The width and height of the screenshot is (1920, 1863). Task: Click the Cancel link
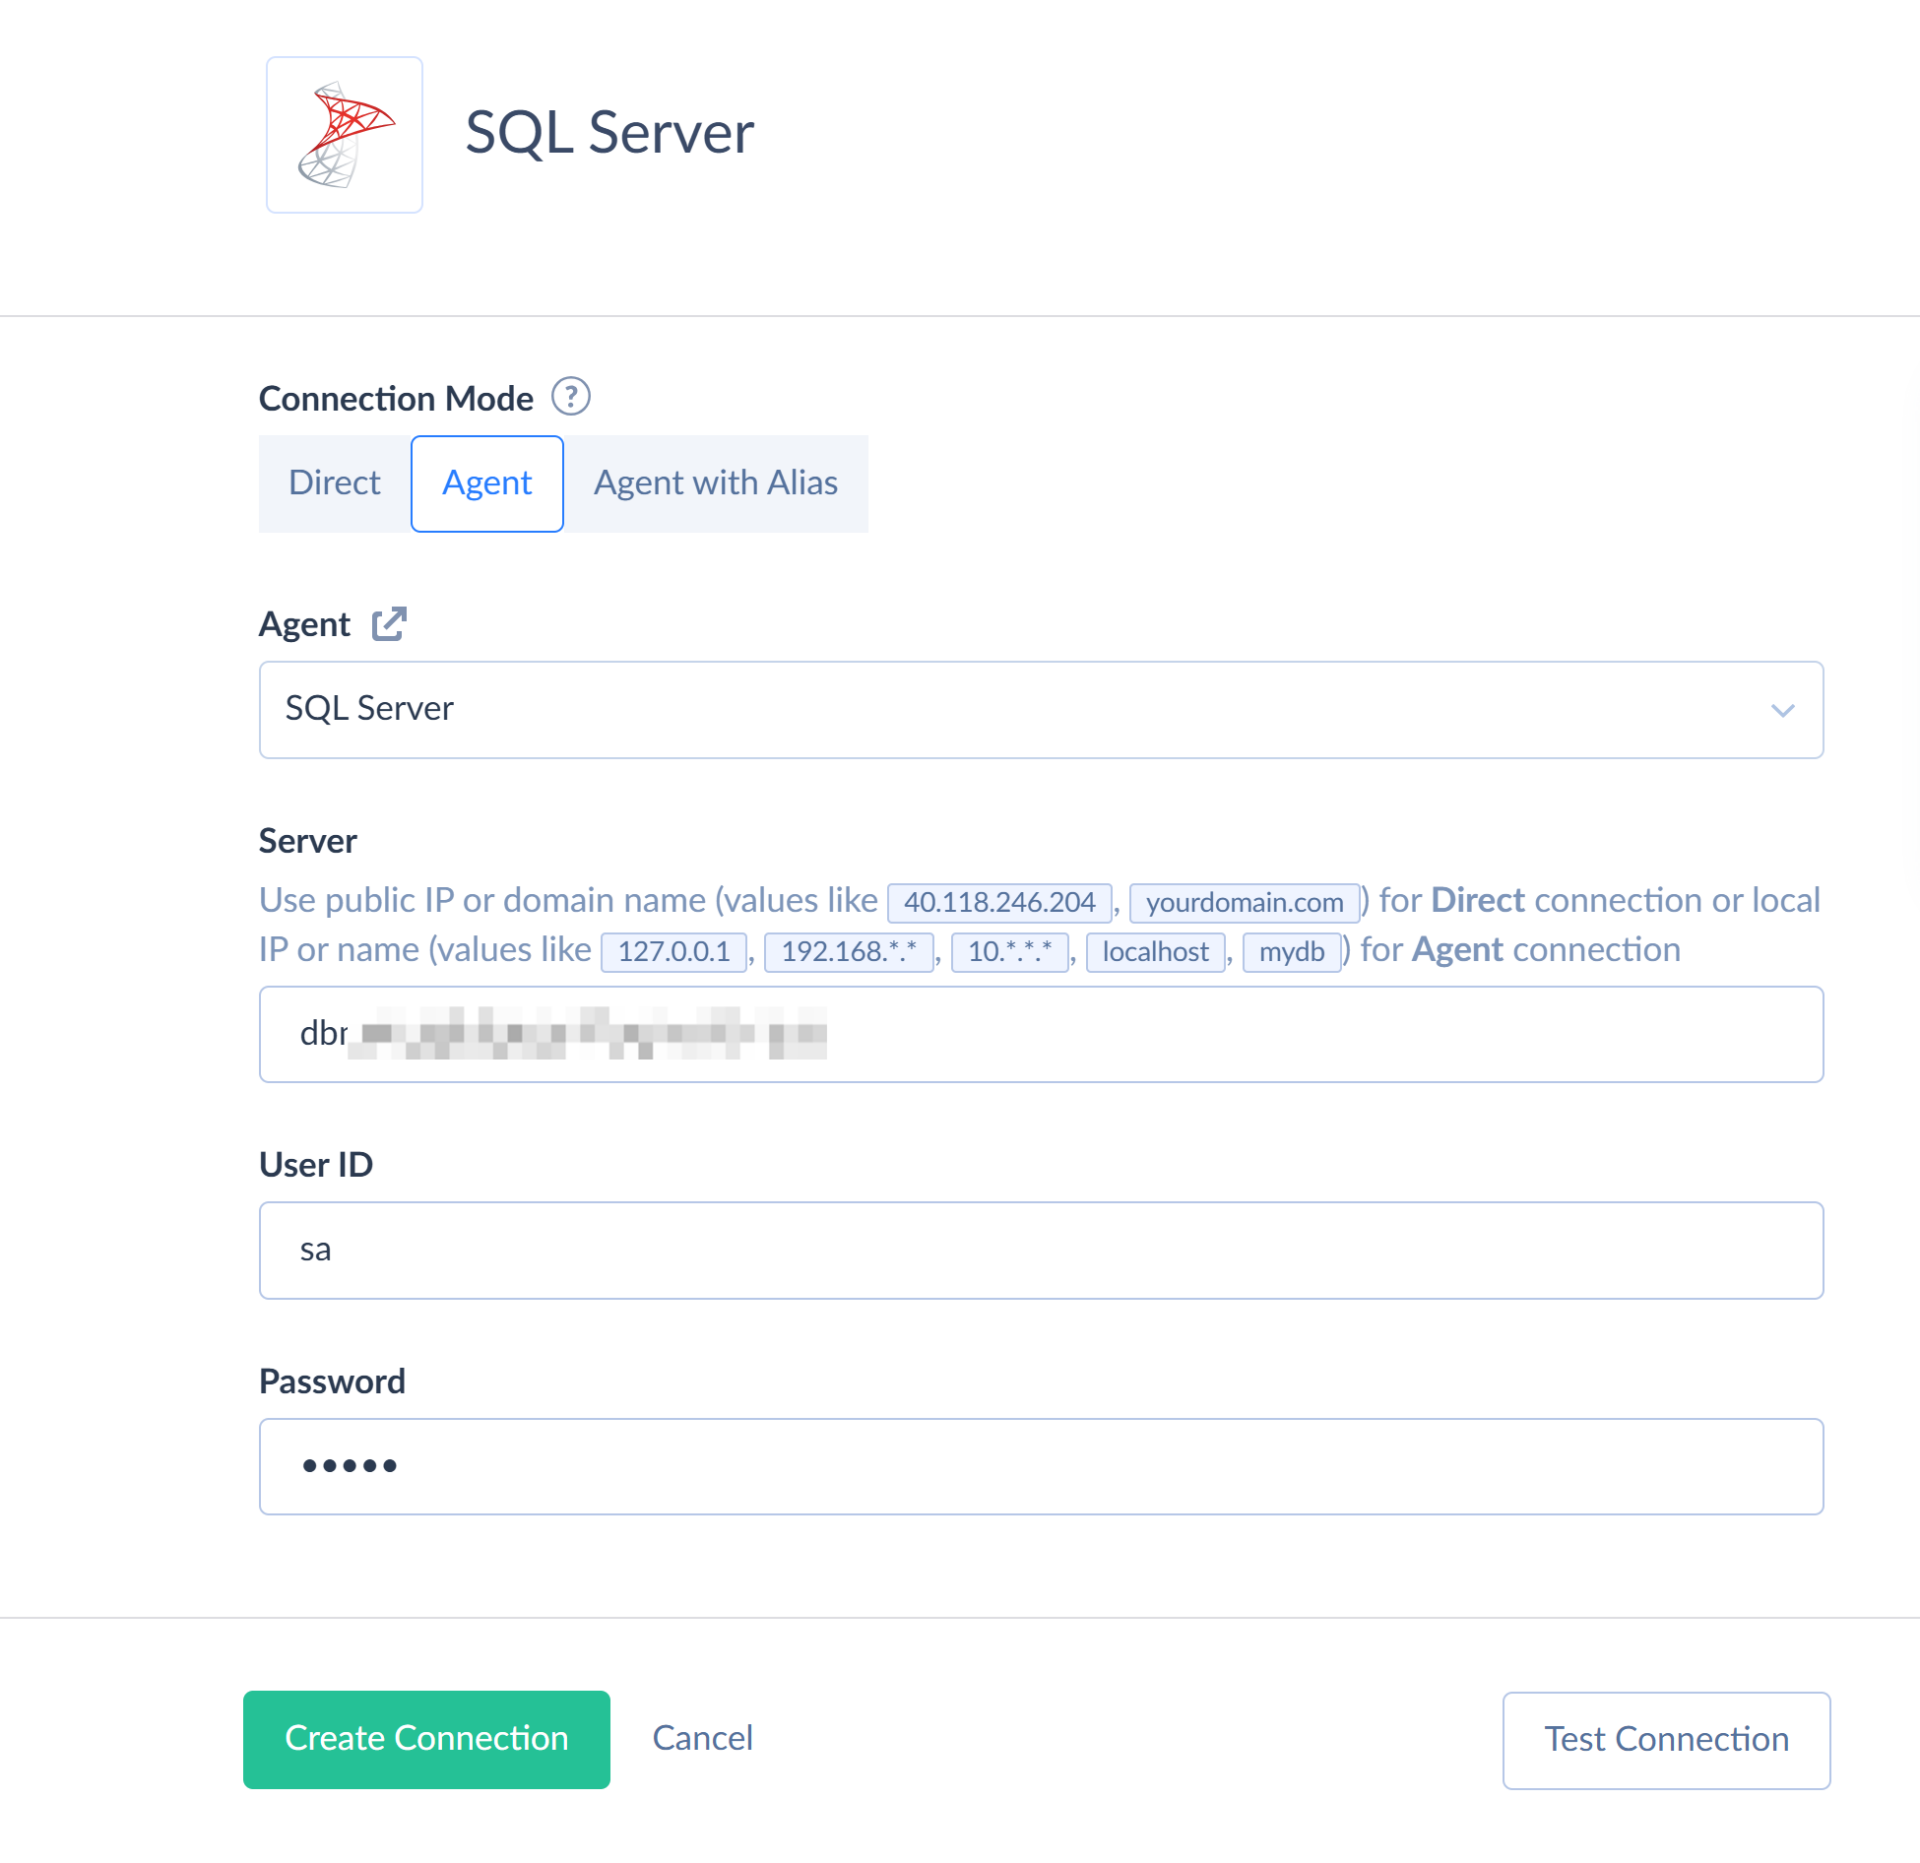point(702,1739)
